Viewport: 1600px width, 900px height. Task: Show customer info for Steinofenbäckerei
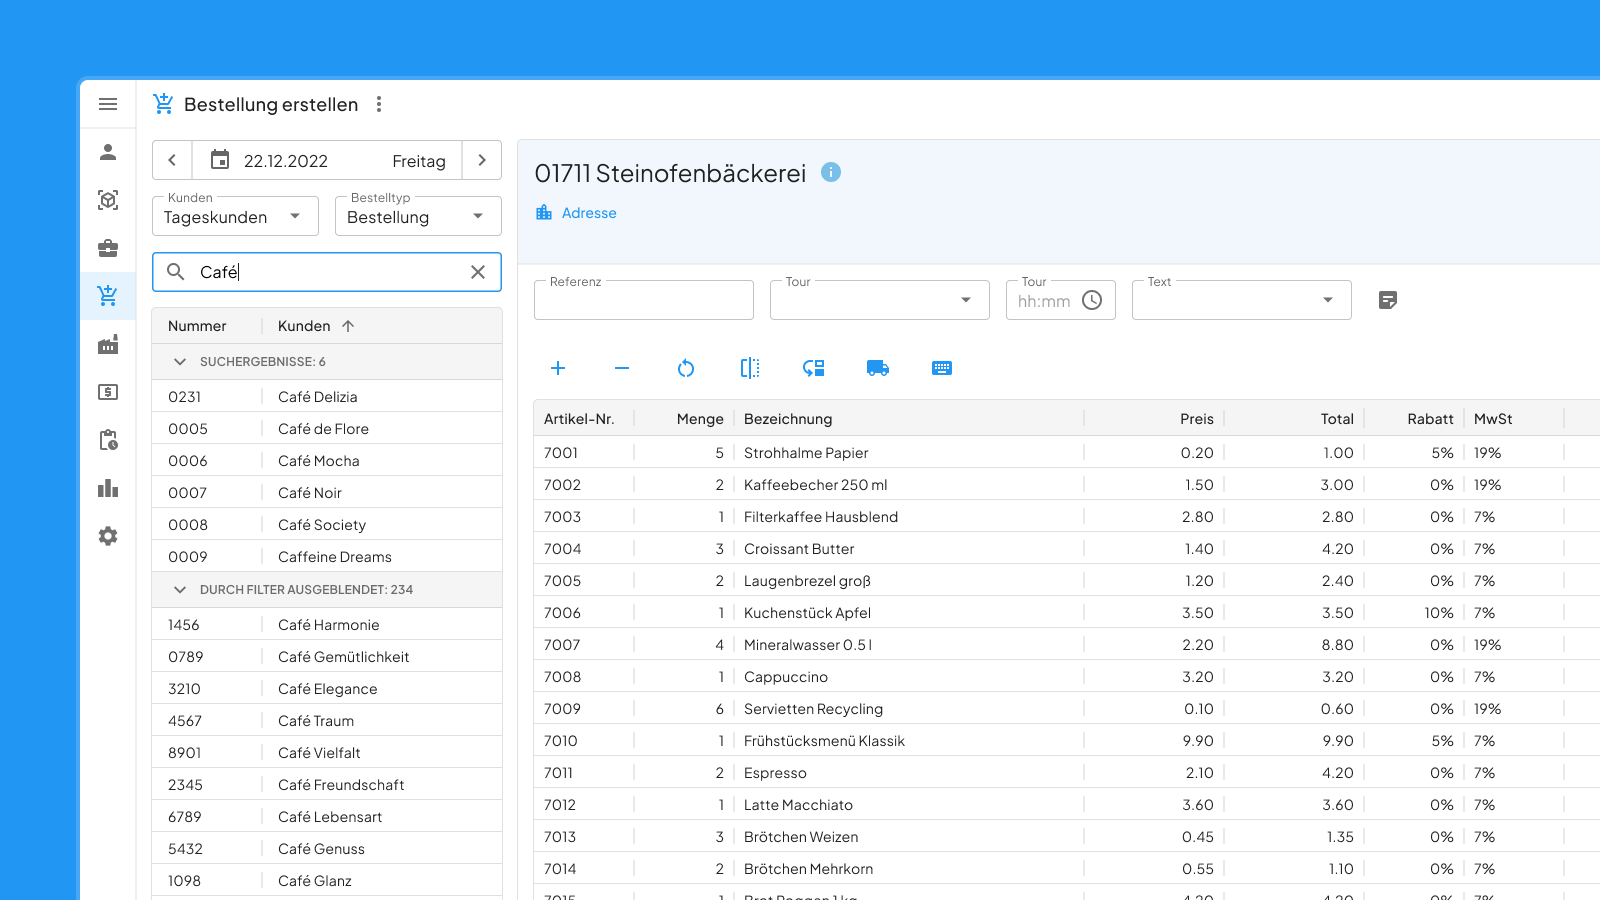coord(831,172)
